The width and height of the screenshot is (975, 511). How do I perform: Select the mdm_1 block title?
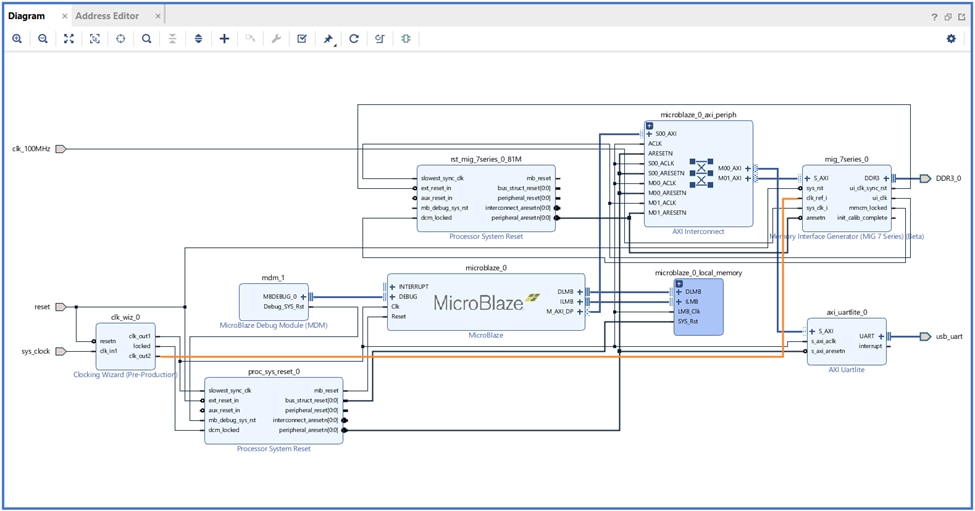point(273,278)
